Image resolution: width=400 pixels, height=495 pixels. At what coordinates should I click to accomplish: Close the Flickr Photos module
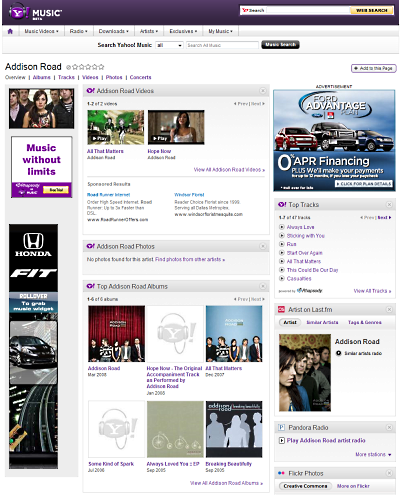[x=389, y=473]
